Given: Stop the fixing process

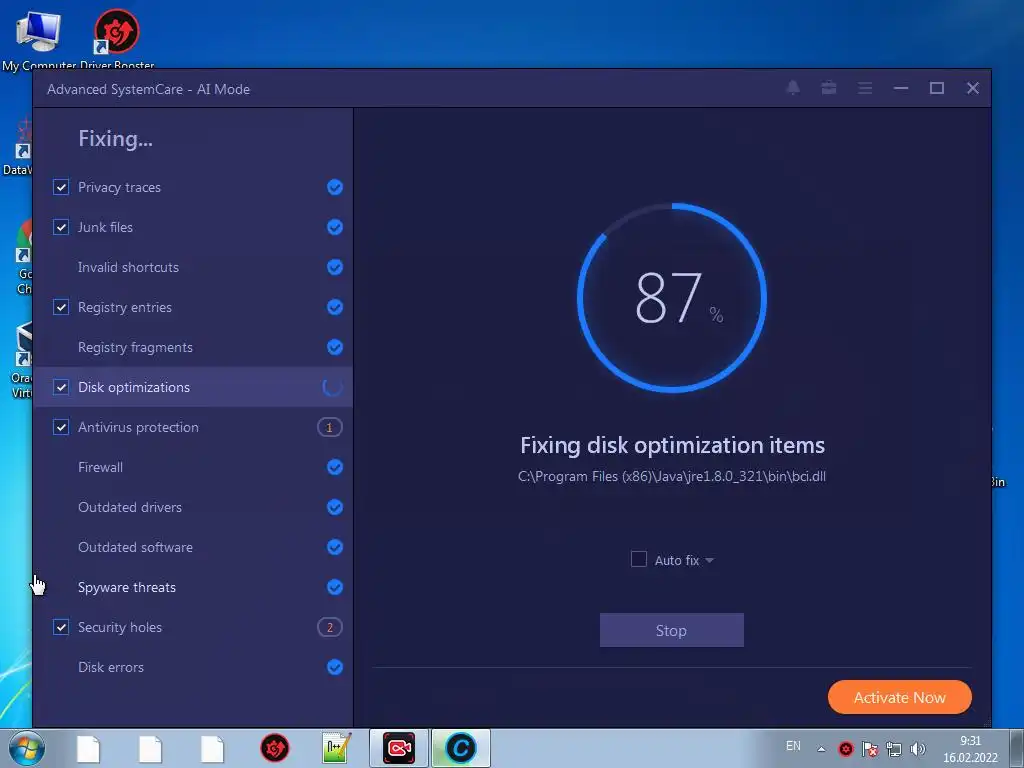Looking at the screenshot, I should coord(671,630).
